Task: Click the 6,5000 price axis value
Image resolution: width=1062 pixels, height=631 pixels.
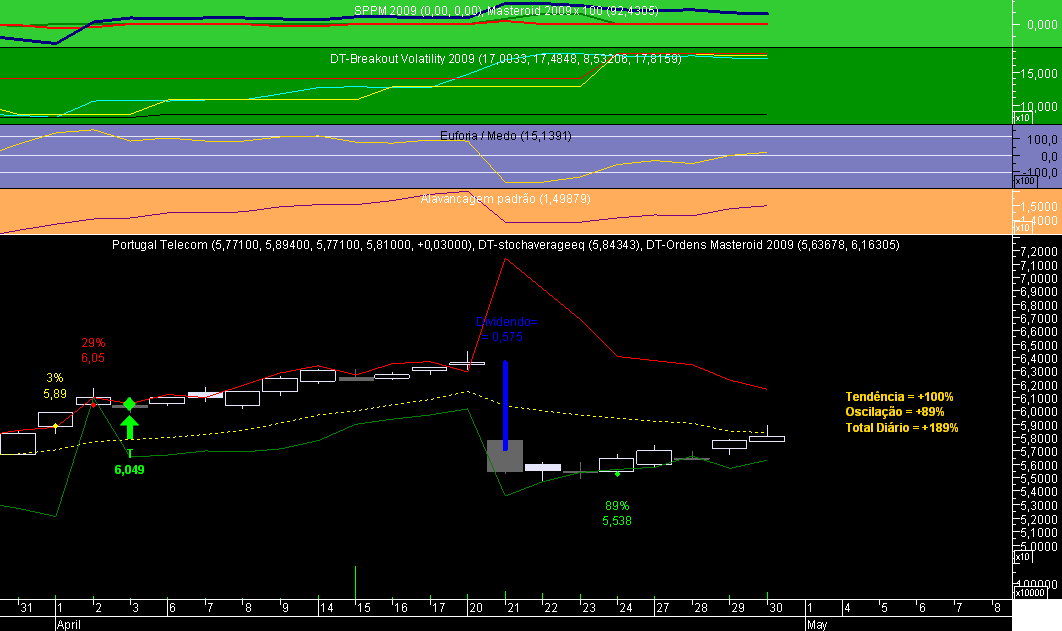Action: point(1038,345)
